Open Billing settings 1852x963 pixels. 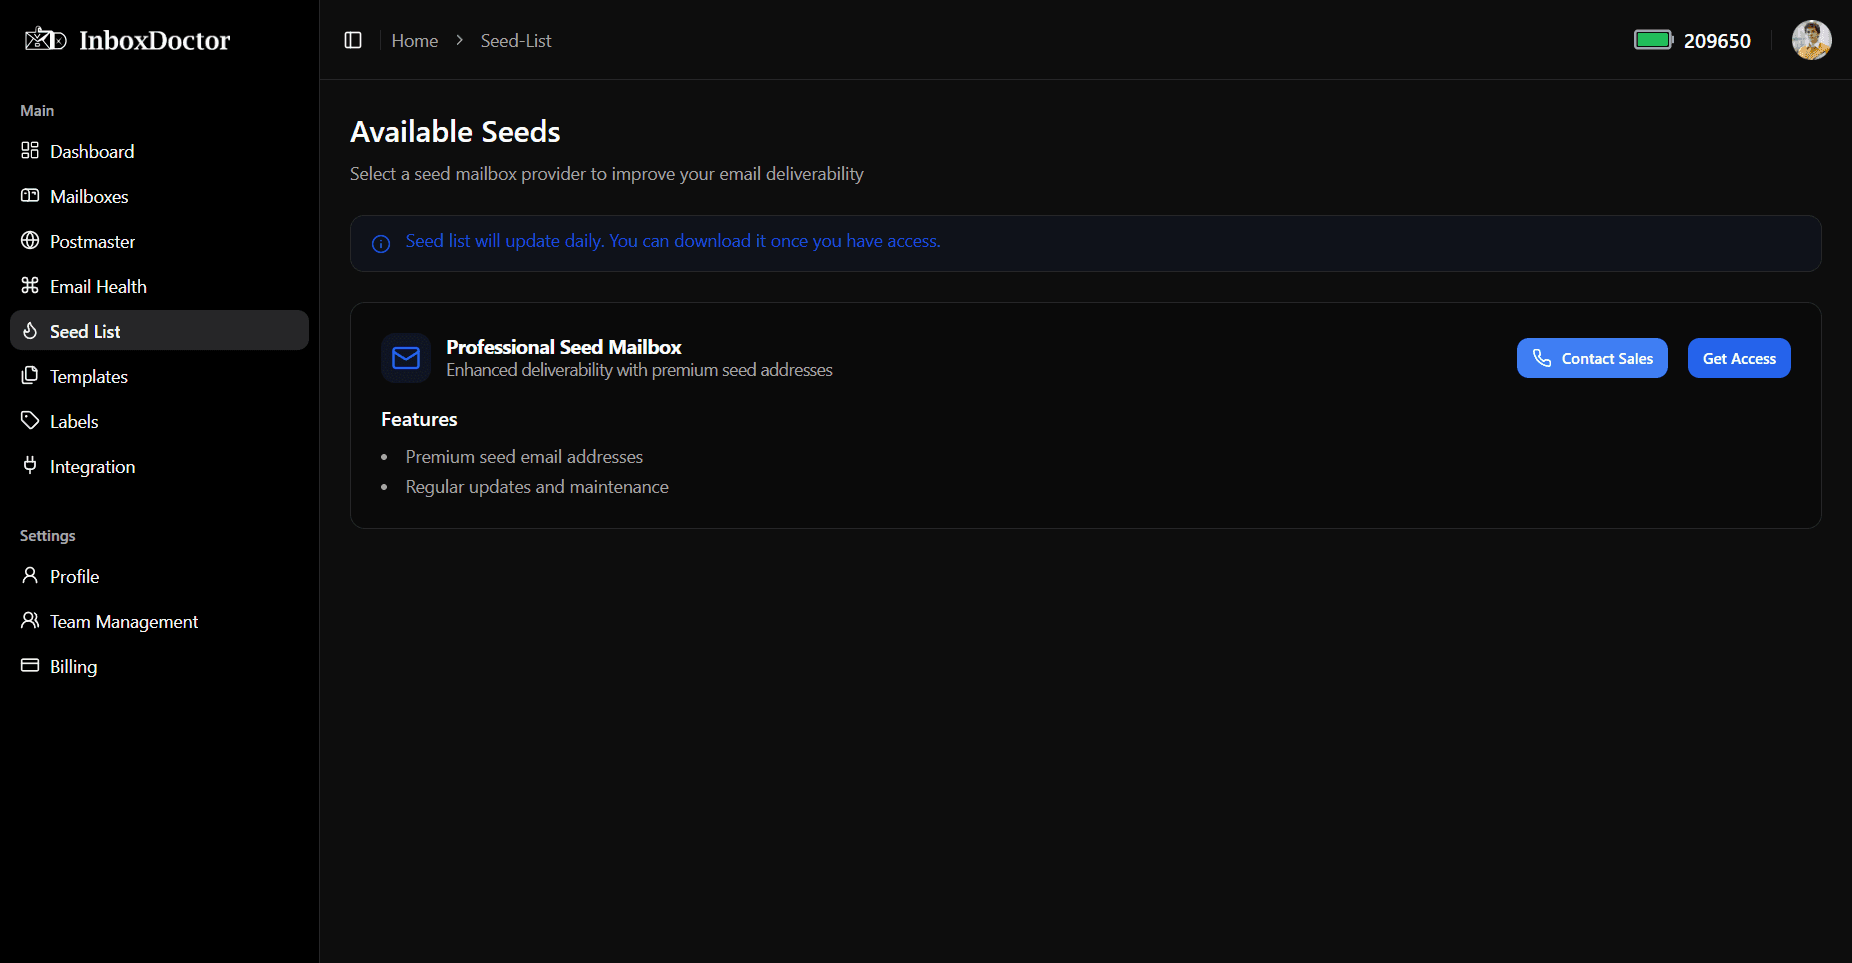pos(159,666)
